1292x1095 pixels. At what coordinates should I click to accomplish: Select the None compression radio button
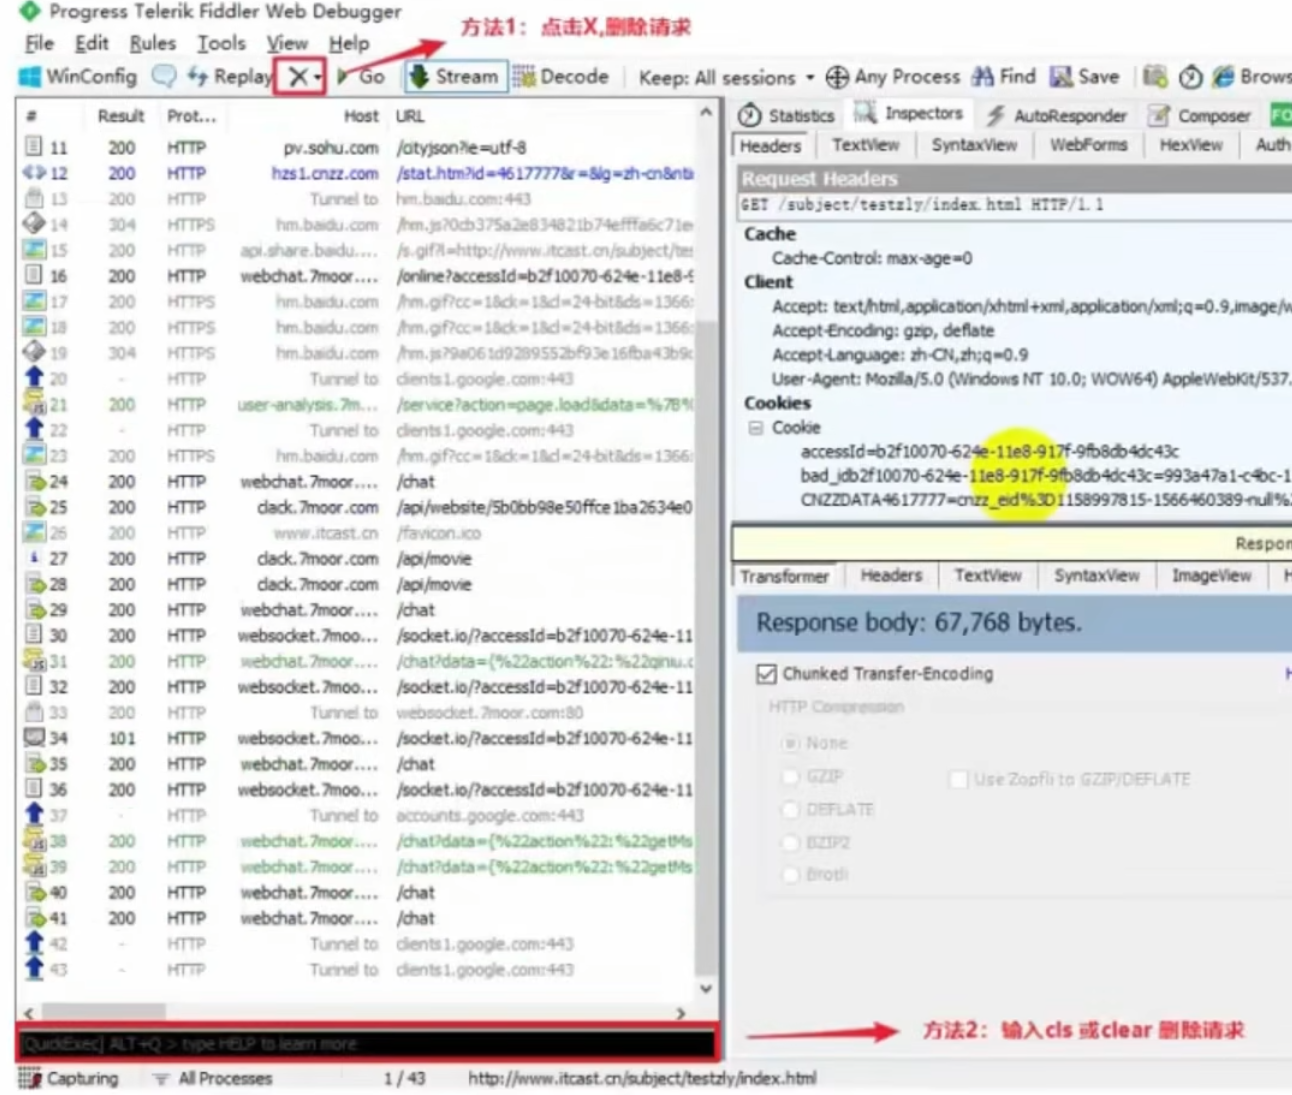(791, 743)
